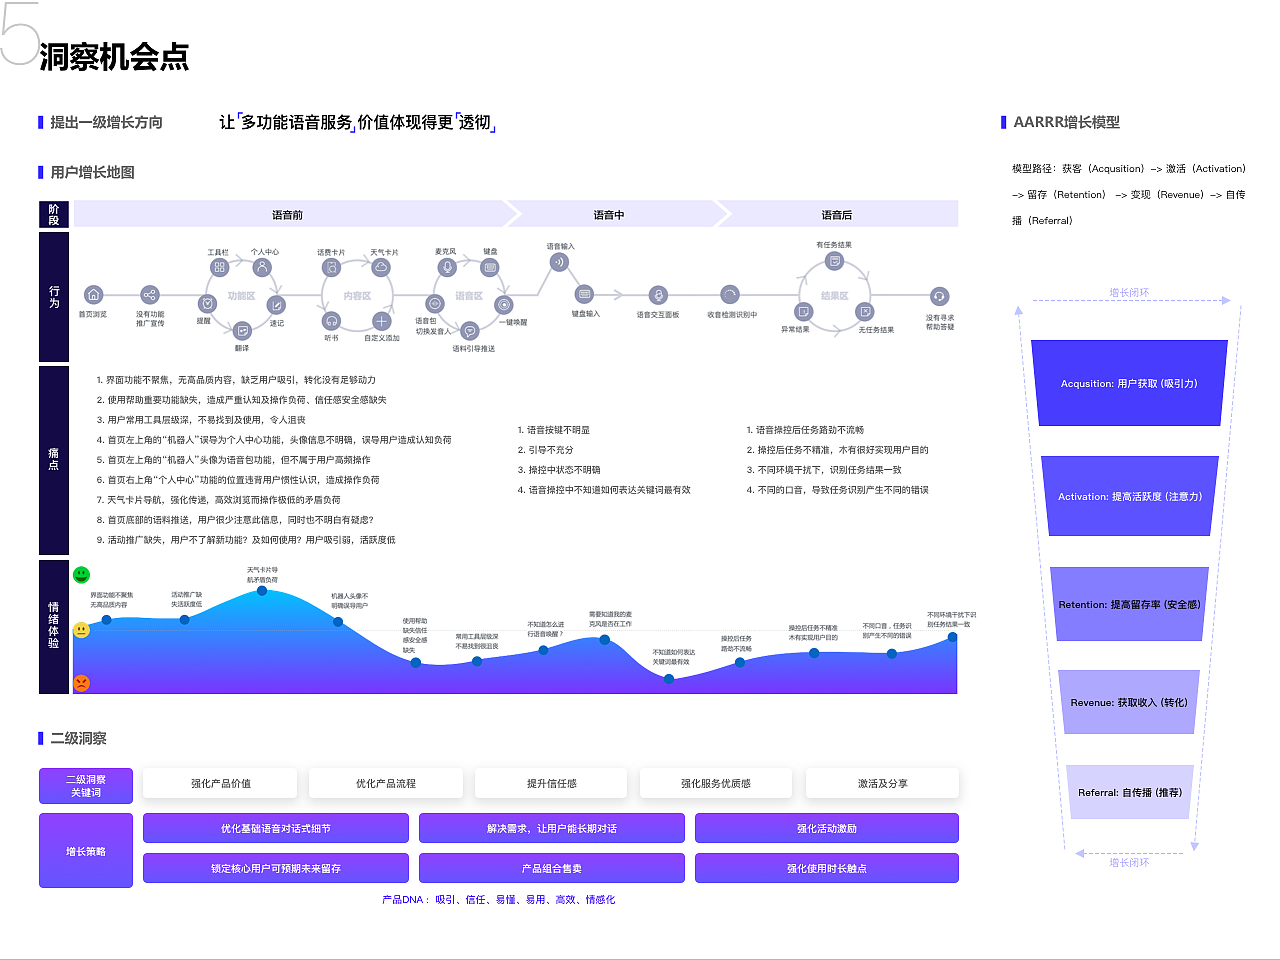
Task: Select the 麦克风 microphone icon
Action: pyautogui.click(x=447, y=267)
